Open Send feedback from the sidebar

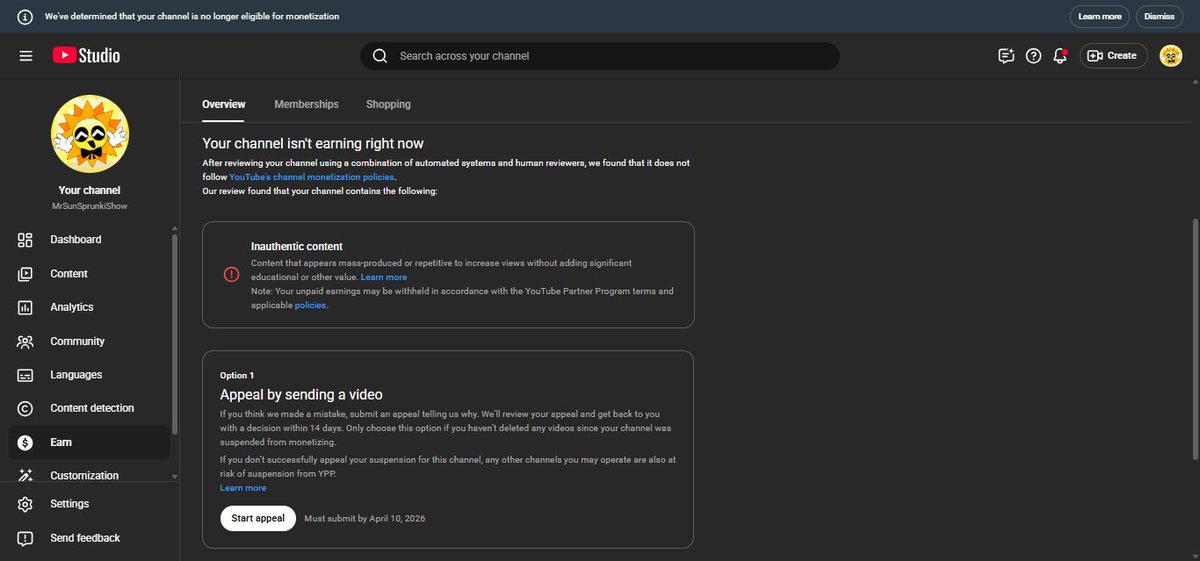[x=89, y=538]
